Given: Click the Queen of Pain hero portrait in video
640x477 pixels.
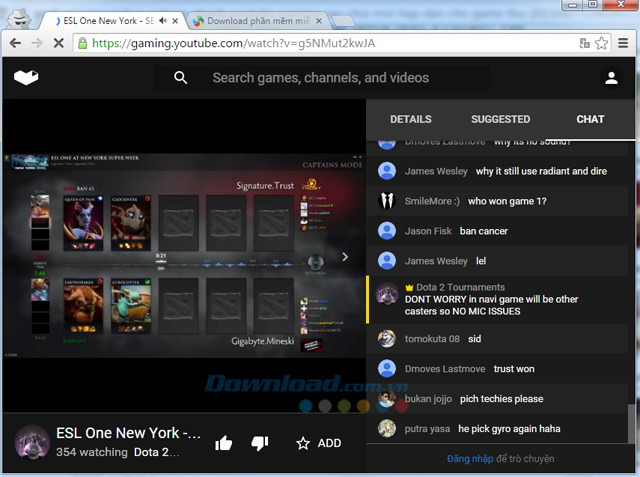Looking at the screenshot, I should [83, 223].
